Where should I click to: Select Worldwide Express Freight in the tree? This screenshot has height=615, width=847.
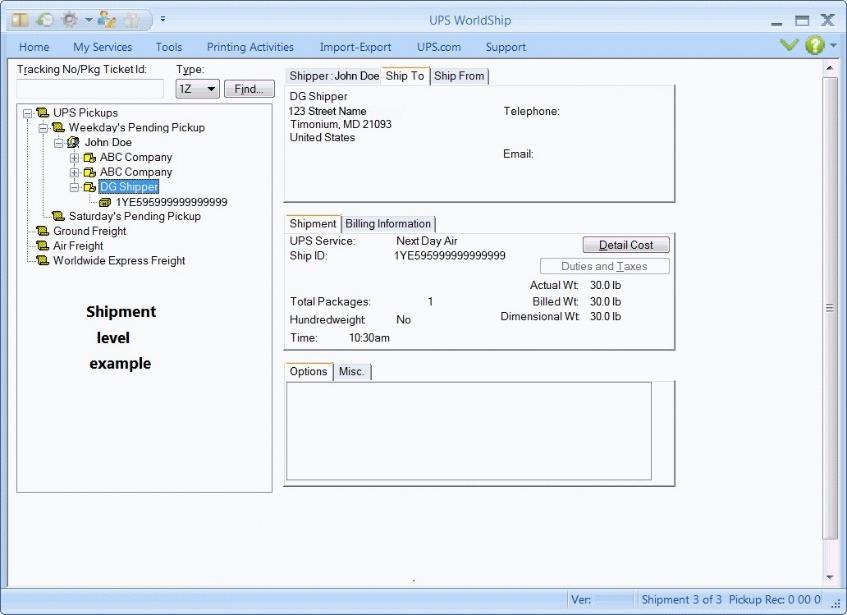pos(119,260)
